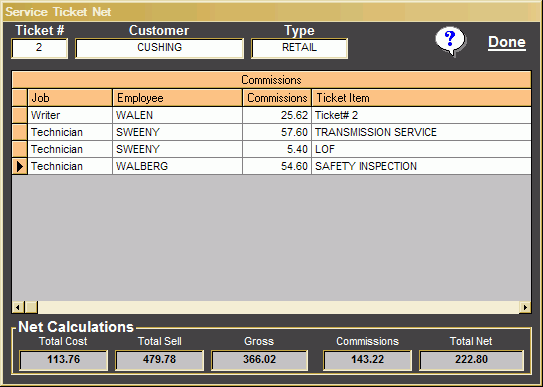Click the horizontal scrollbar thumb
Image resolution: width=543 pixels, height=387 pixels.
31,307
